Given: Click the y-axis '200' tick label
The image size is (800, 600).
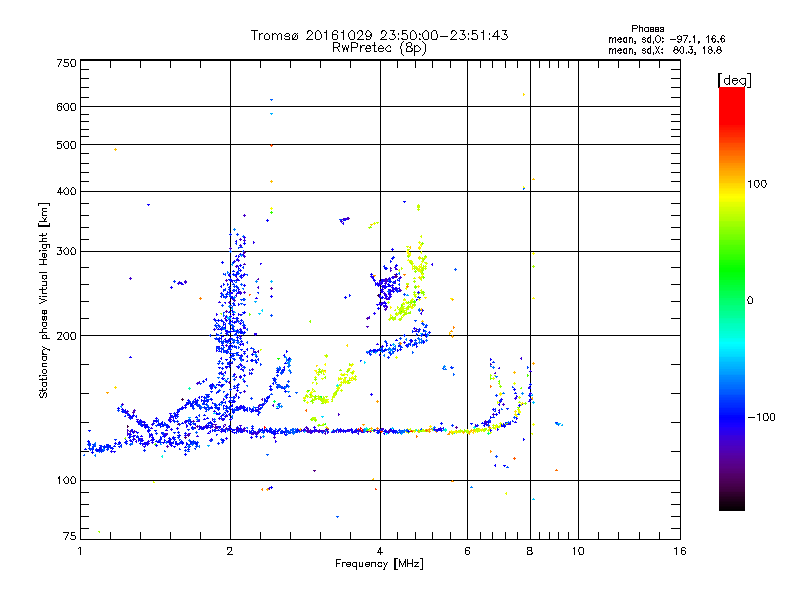Looking at the screenshot, I should [x=66, y=336].
